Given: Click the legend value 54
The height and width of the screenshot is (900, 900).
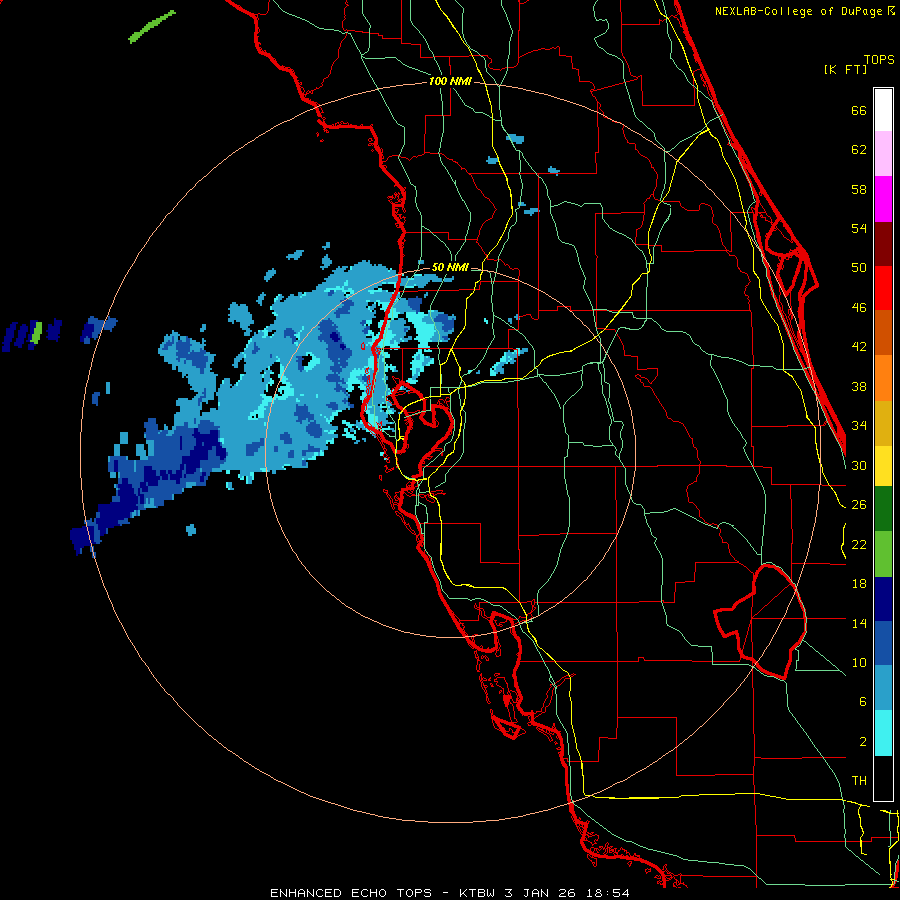Looking at the screenshot, I should 859,228.
